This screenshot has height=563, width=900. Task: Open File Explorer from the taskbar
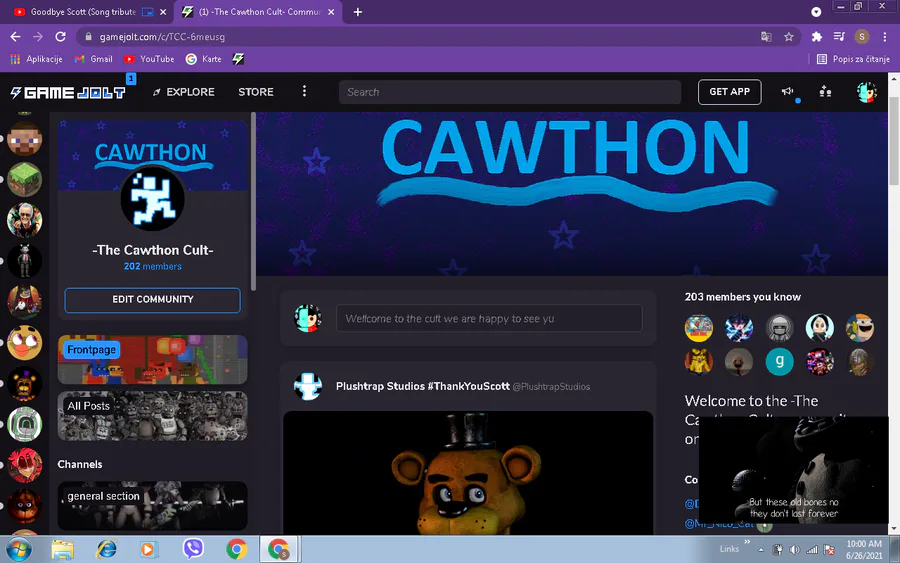[63, 549]
